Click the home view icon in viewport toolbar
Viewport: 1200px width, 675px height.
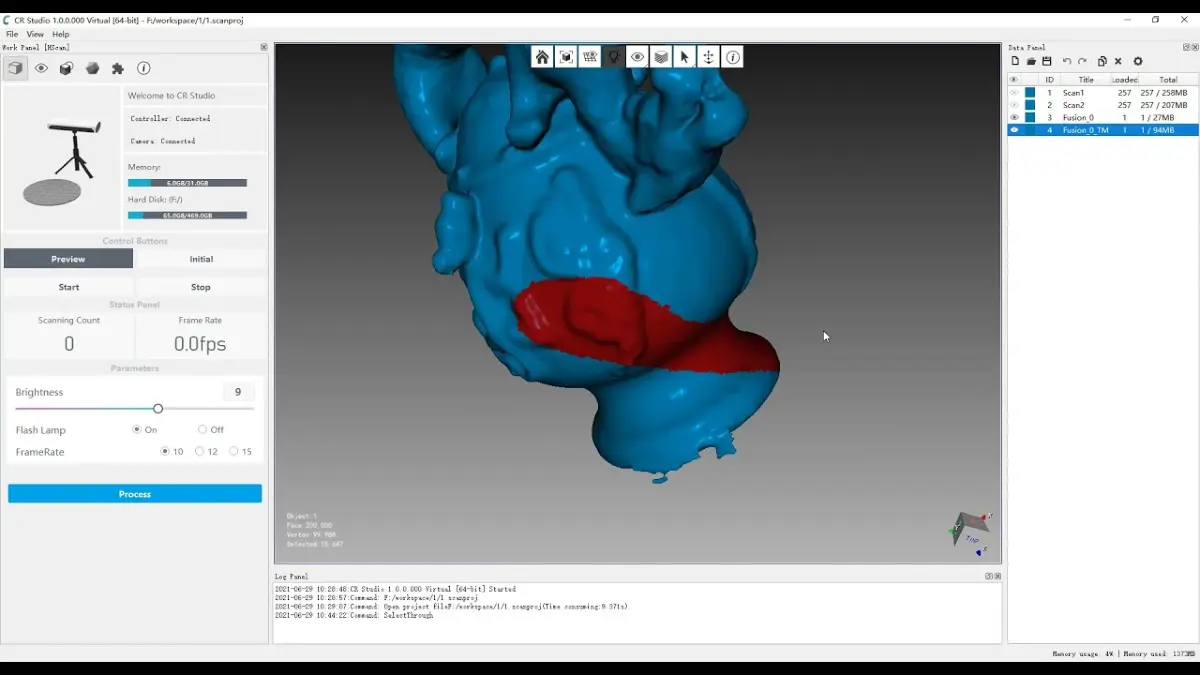542,57
